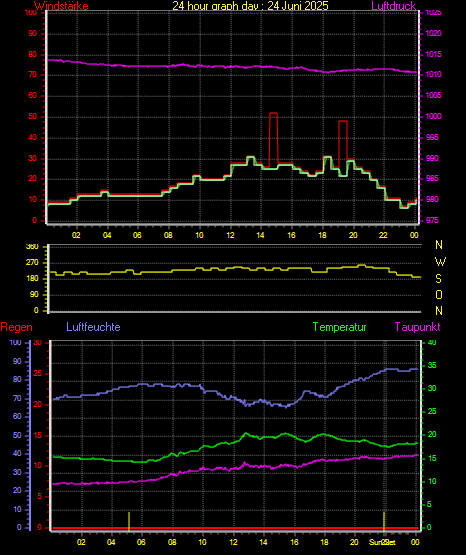Click the yellow sunrise marker line near 05
The height and width of the screenshot is (555, 466).
(129, 521)
